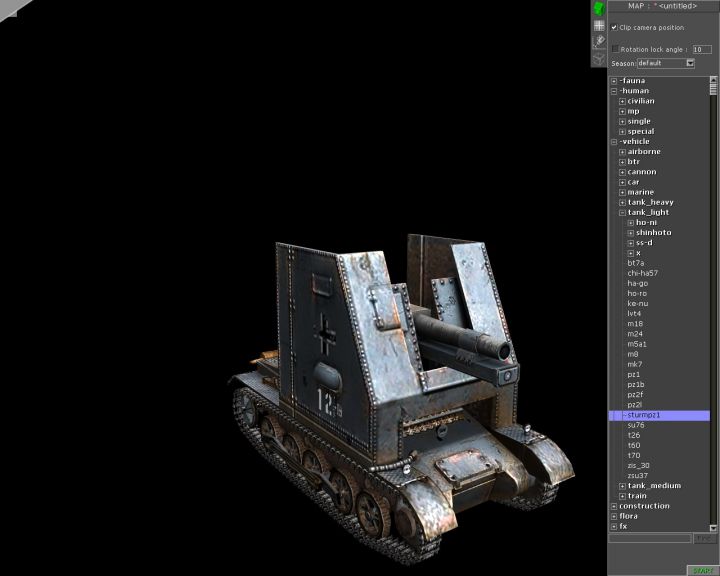This screenshot has height=576, width=720.
Task: Expand the tank_medium folder
Action: pyautogui.click(x=622, y=486)
